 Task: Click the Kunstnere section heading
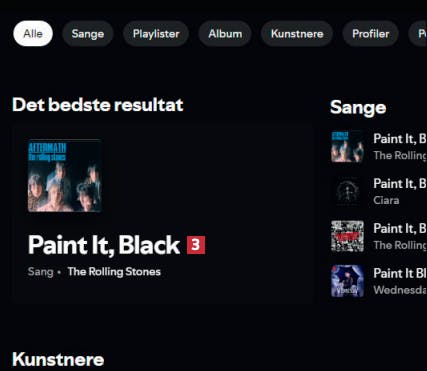tap(58, 359)
